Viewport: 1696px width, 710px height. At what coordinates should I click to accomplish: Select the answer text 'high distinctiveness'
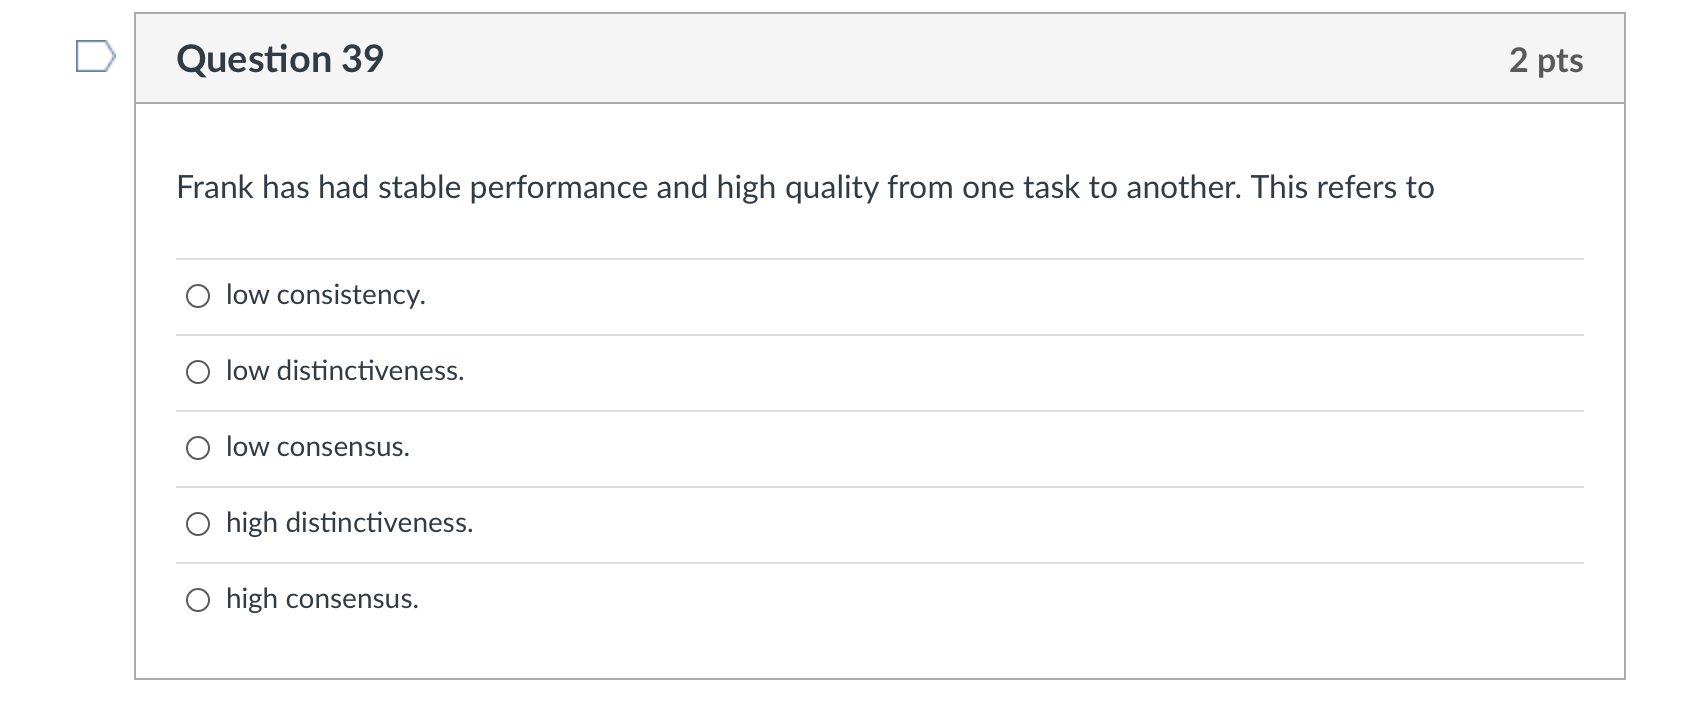(x=349, y=523)
